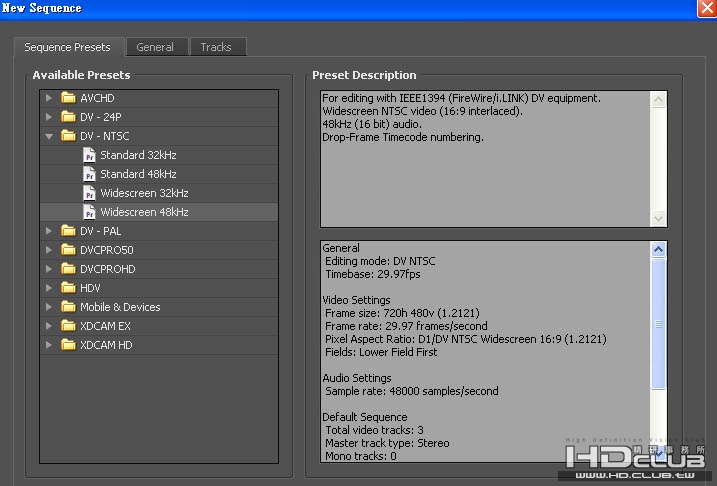Click the Mobile & Devices folder icon
Screen dimensions: 717x486
(x=68, y=307)
